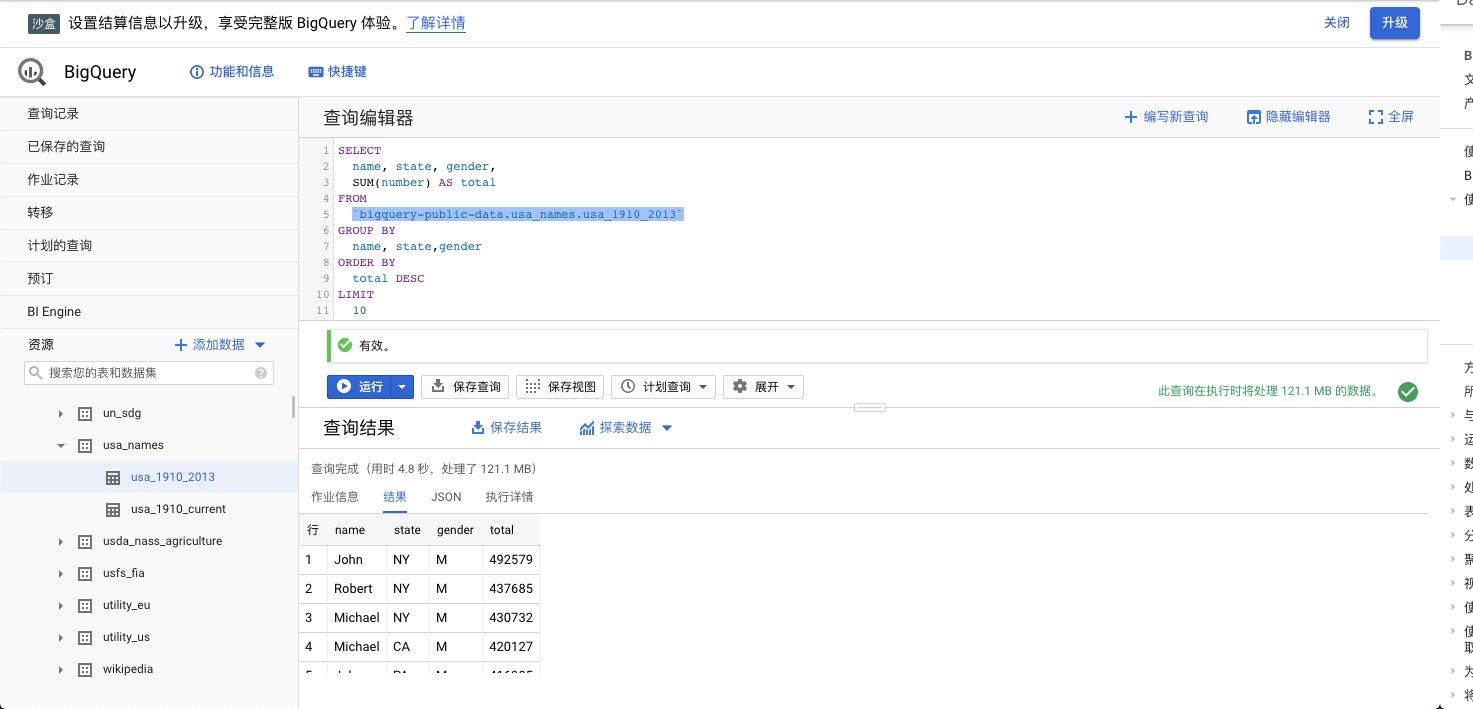The width and height of the screenshot is (1473, 709).
Task: Click the help icon in search box
Action: click(261, 373)
